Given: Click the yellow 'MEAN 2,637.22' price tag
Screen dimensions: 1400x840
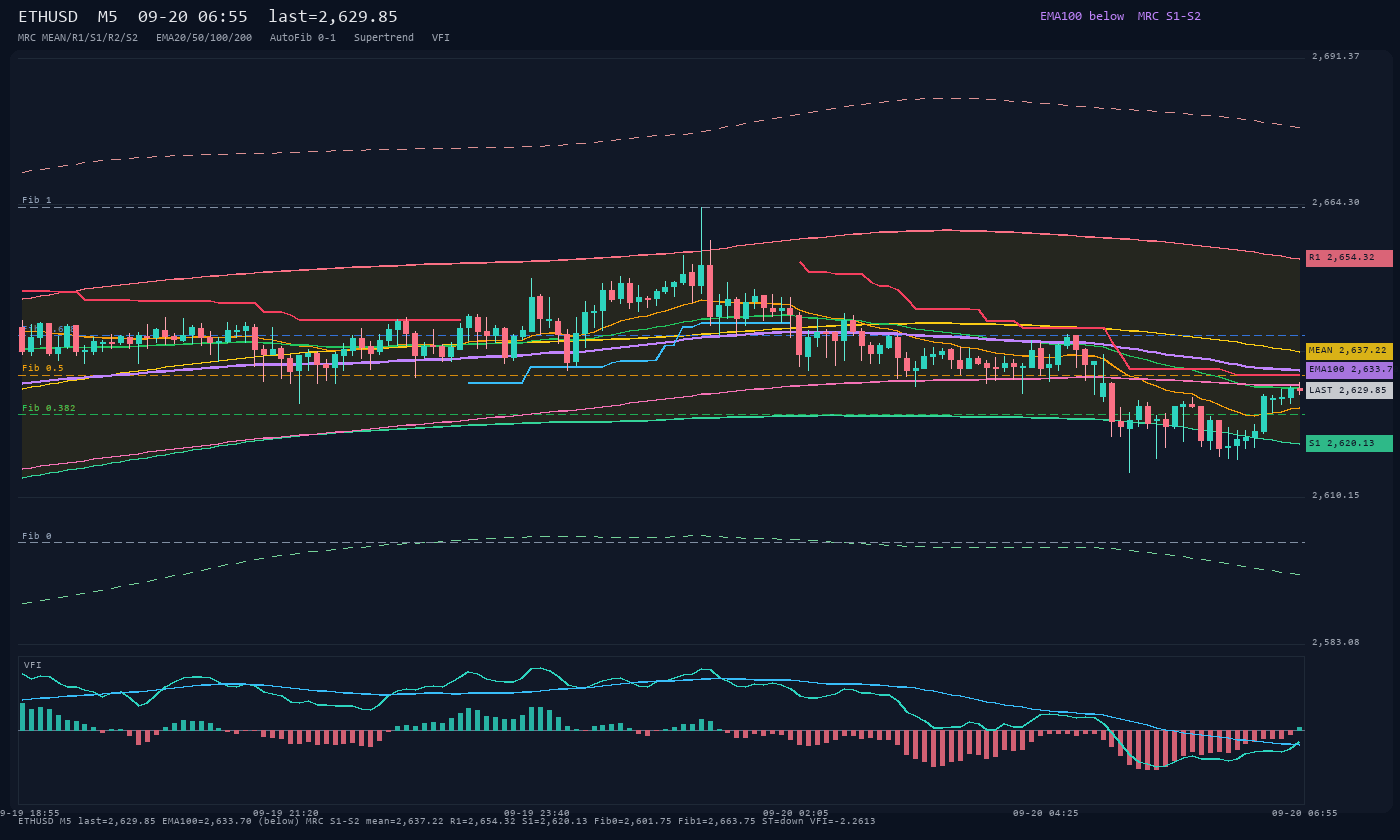Looking at the screenshot, I should coord(1349,351).
